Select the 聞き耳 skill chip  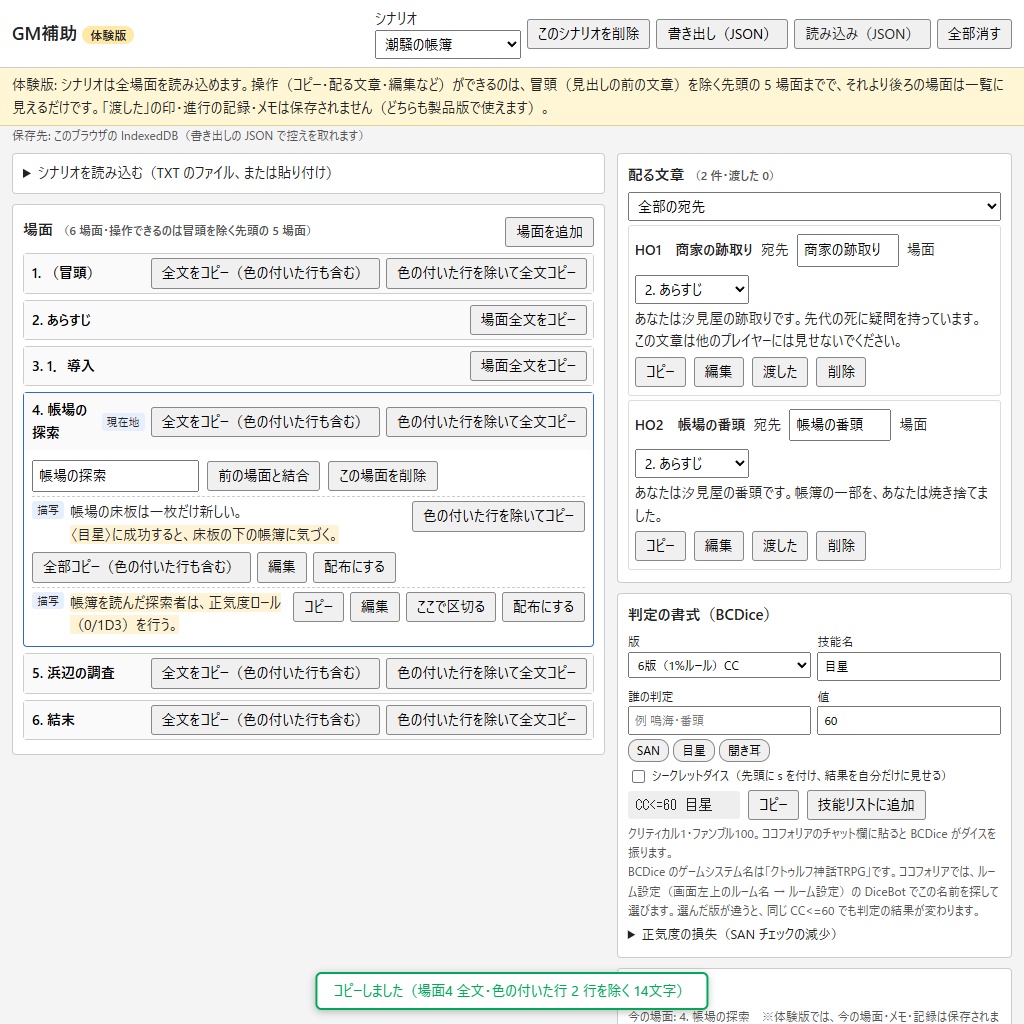coord(744,751)
